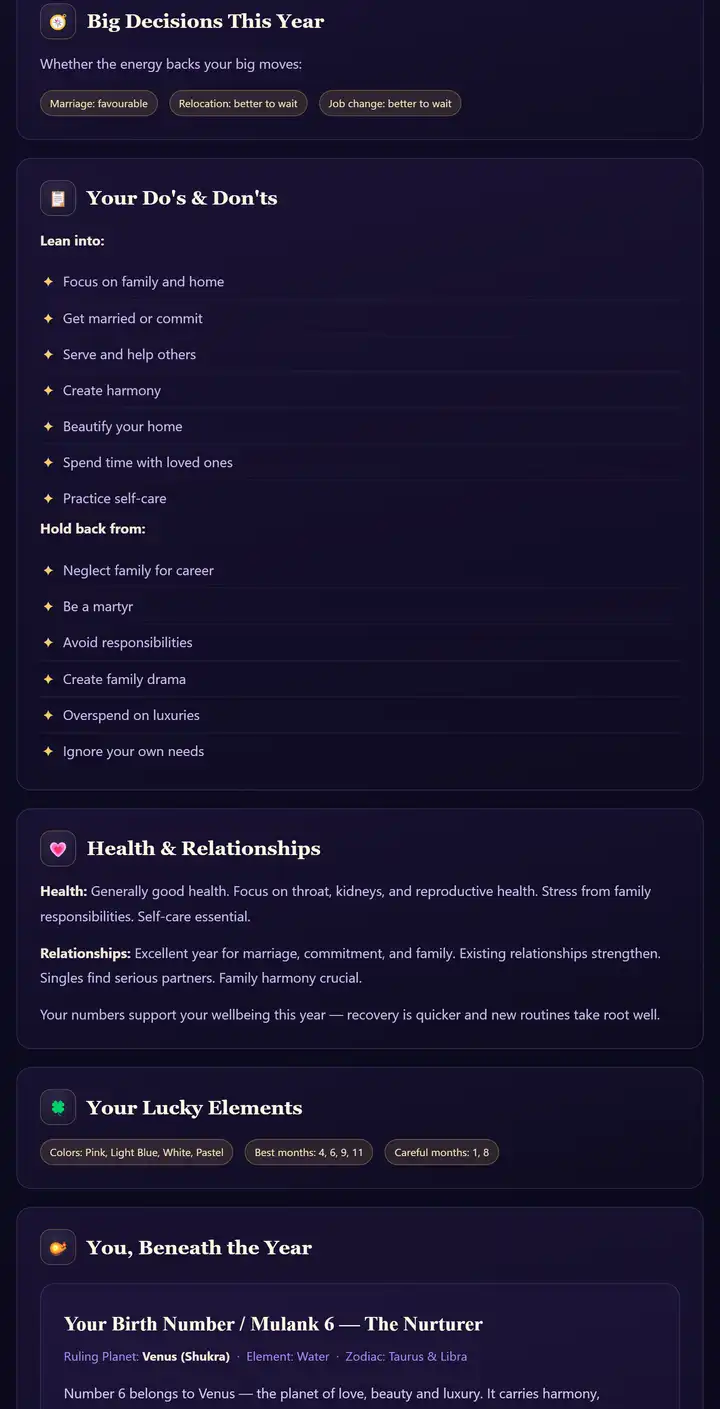720x1409 pixels.
Task: Click the Create family drama list item
Action: 360,679
